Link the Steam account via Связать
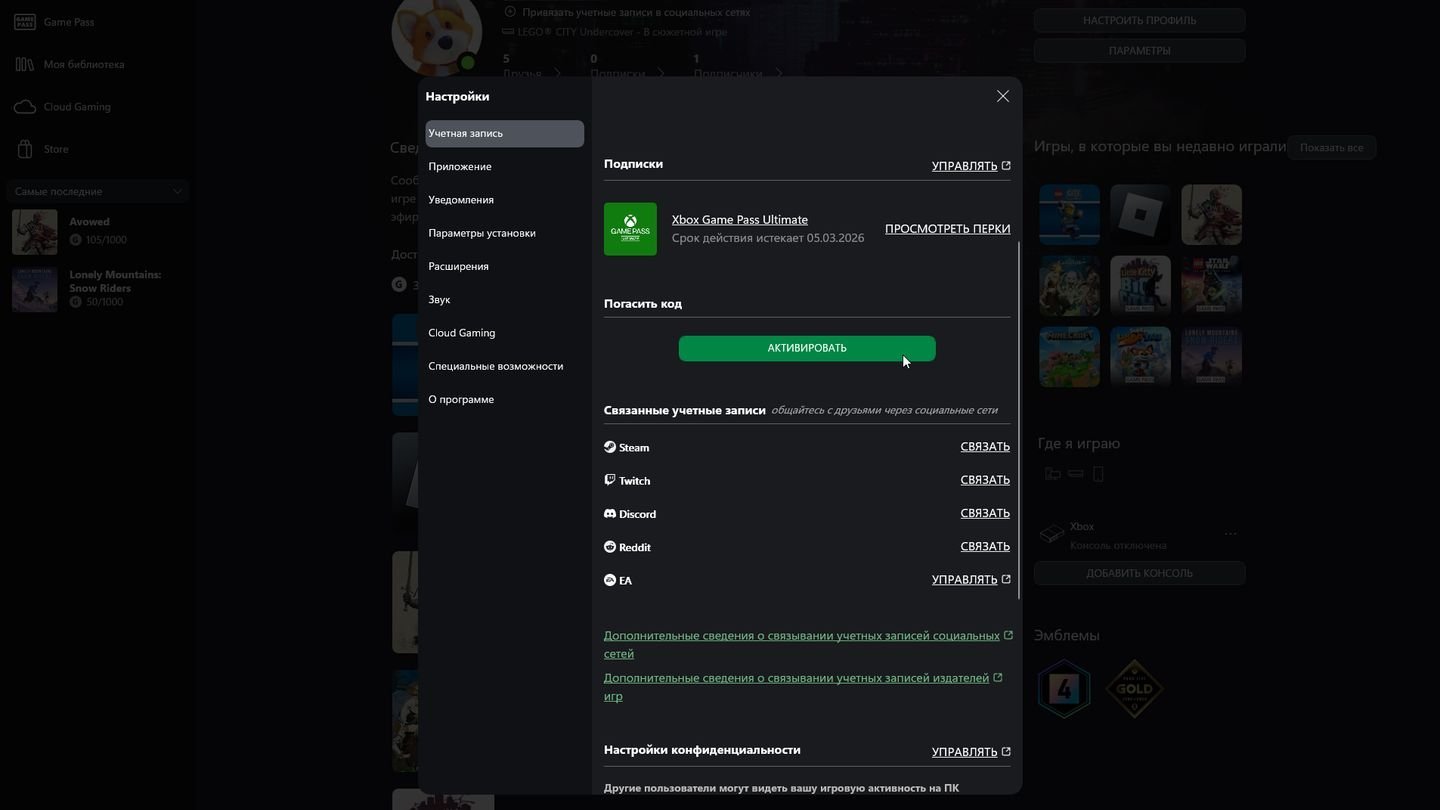This screenshot has width=1440, height=810. [x=985, y=447]
